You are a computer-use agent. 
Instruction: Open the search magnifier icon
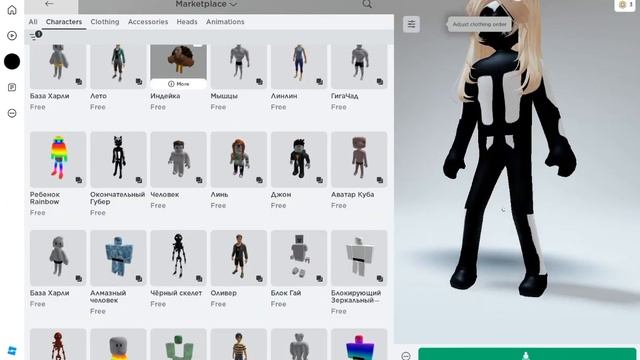click(367, 4)
